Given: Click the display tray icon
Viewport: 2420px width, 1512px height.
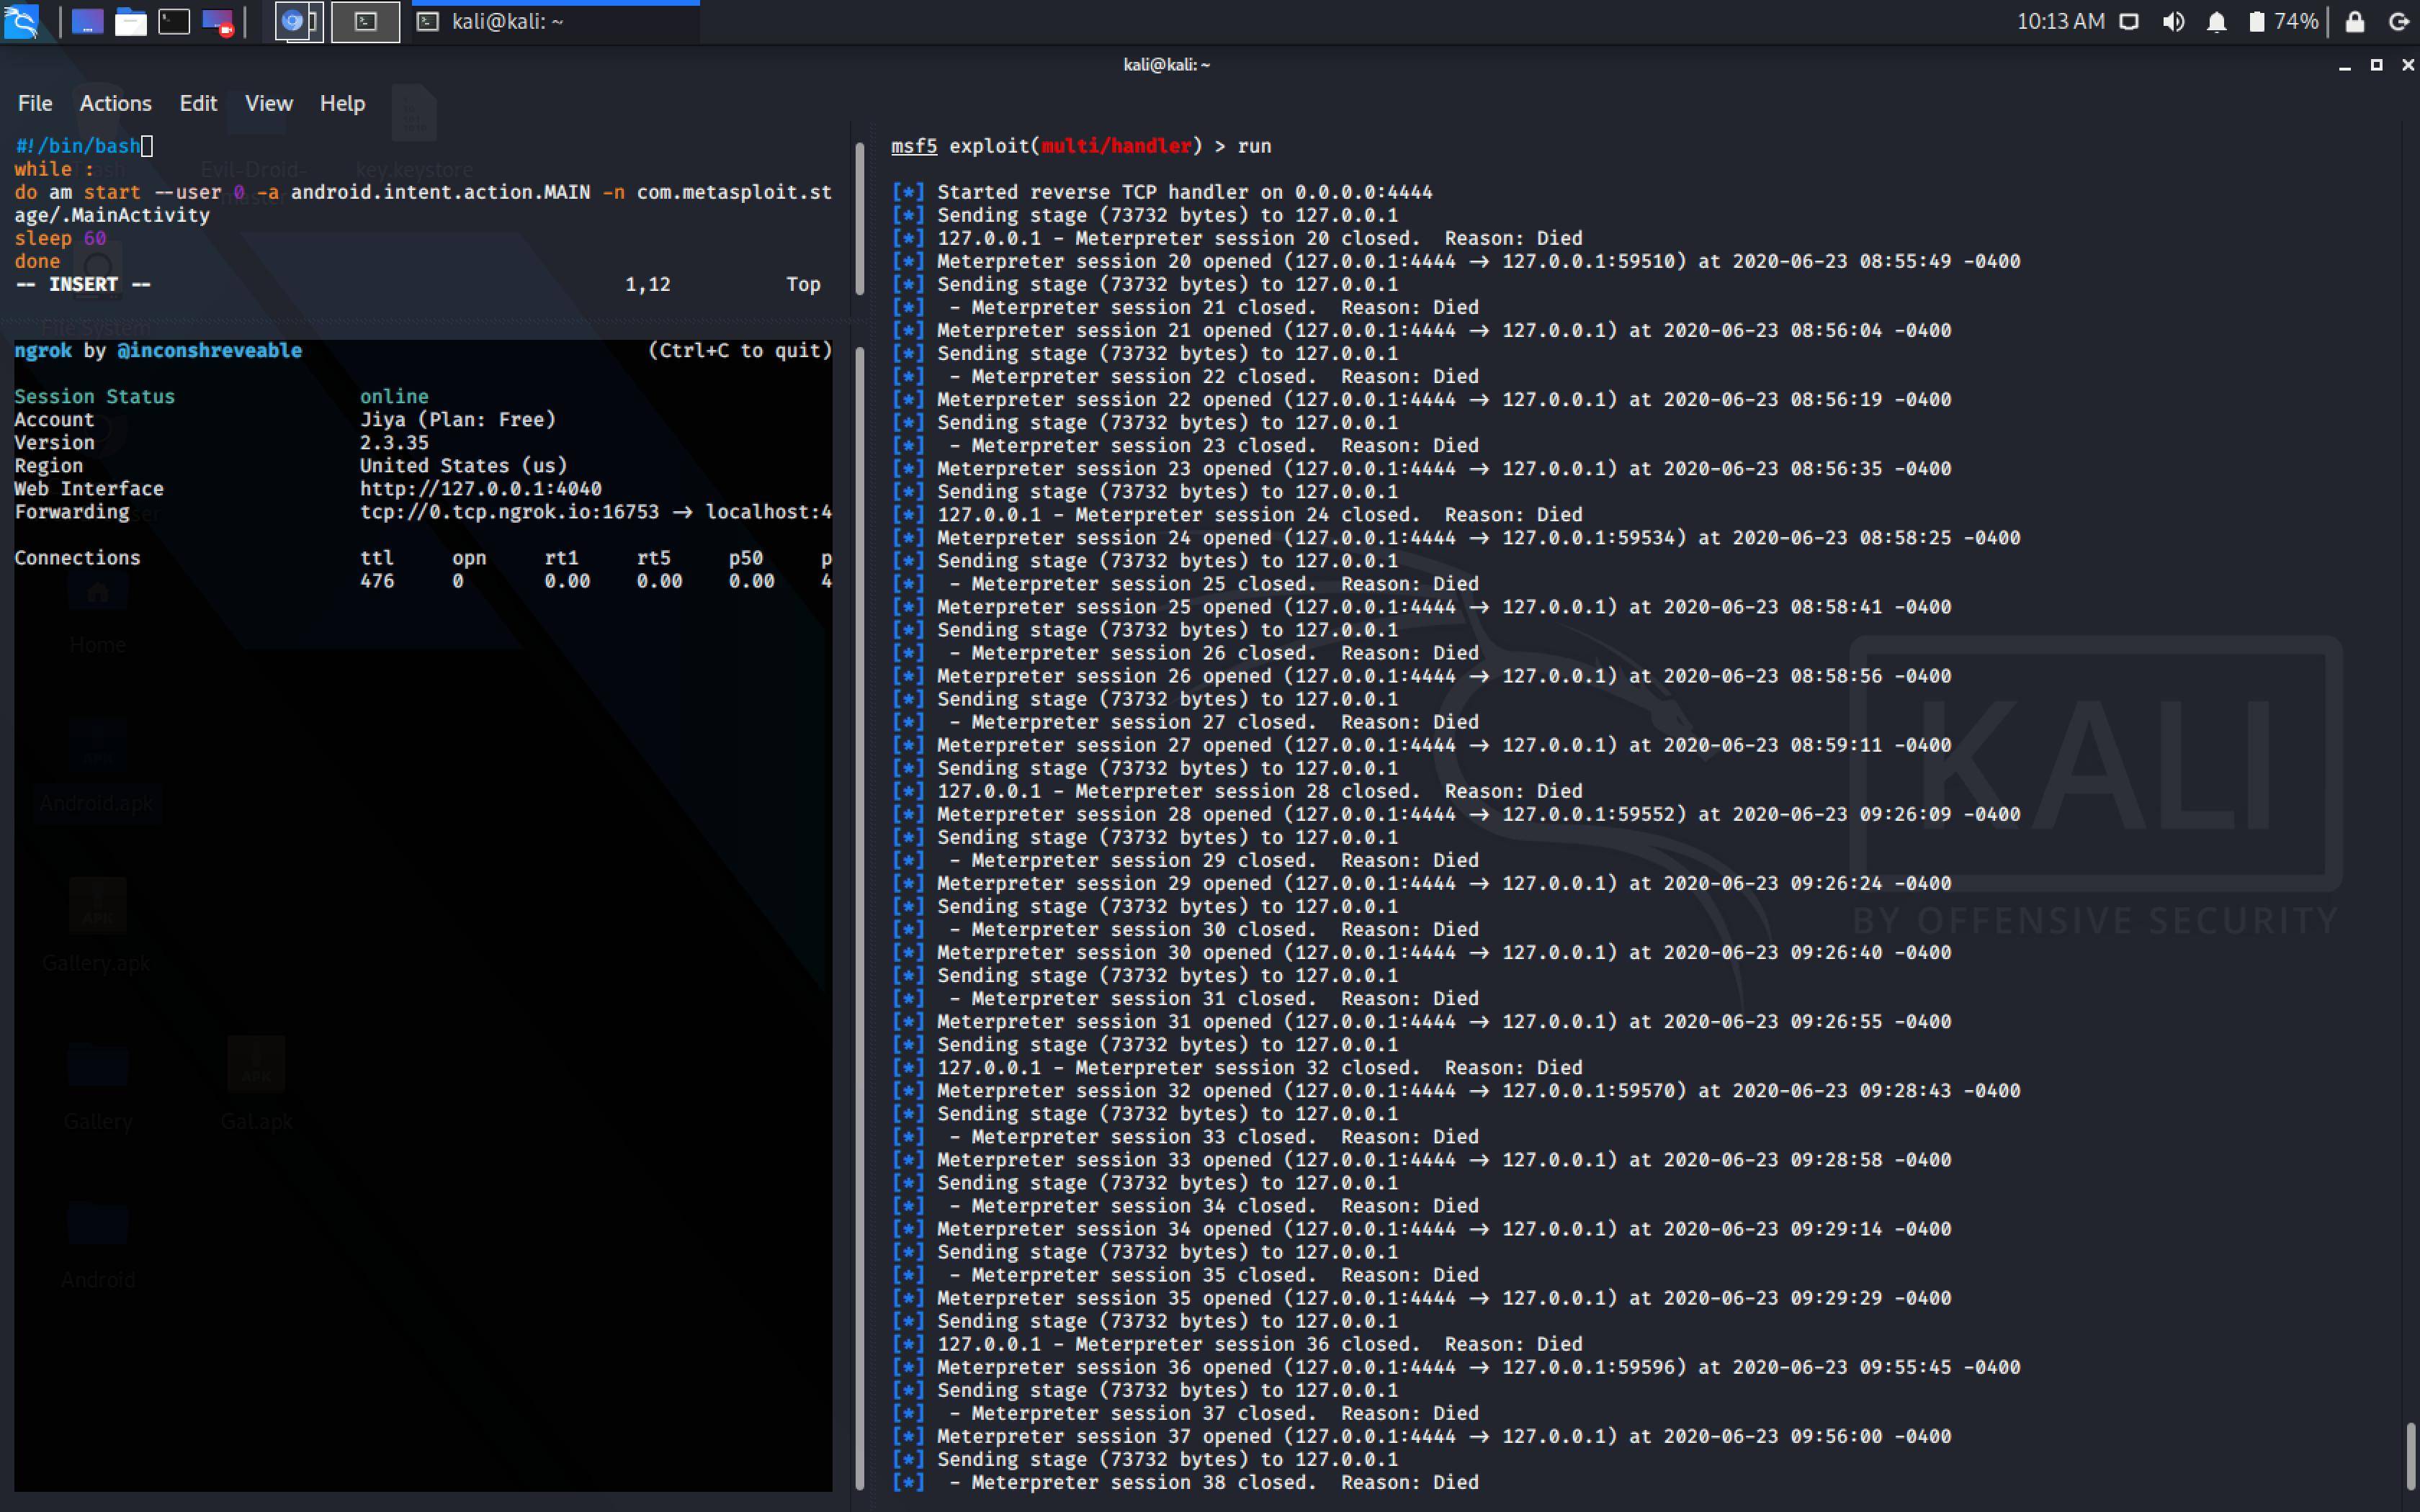Looking at the screenshot, I should point(2129,21).
